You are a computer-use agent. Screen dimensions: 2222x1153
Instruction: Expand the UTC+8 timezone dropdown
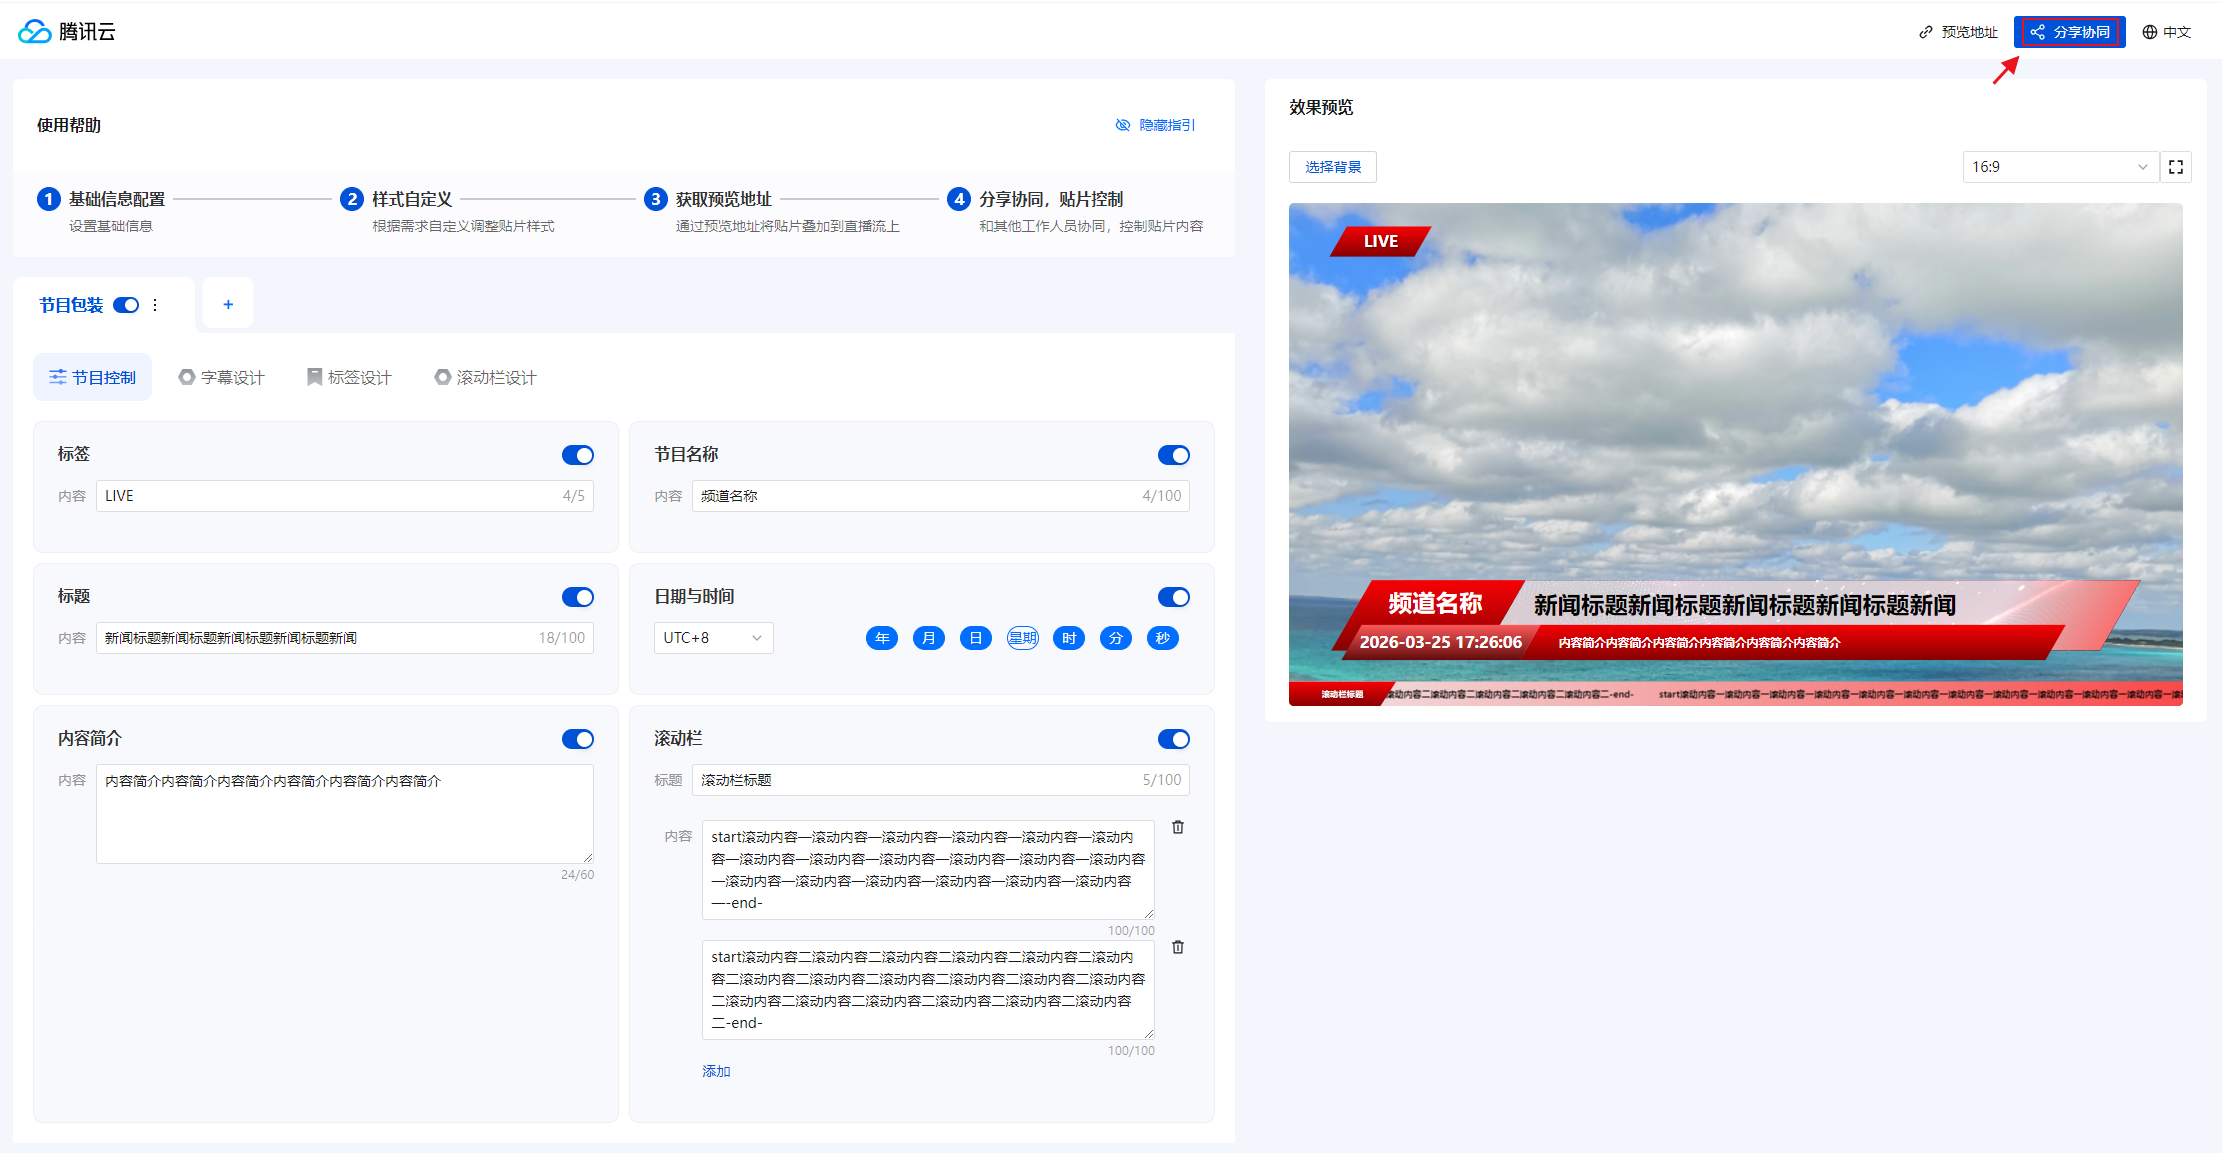click(713, 638)
